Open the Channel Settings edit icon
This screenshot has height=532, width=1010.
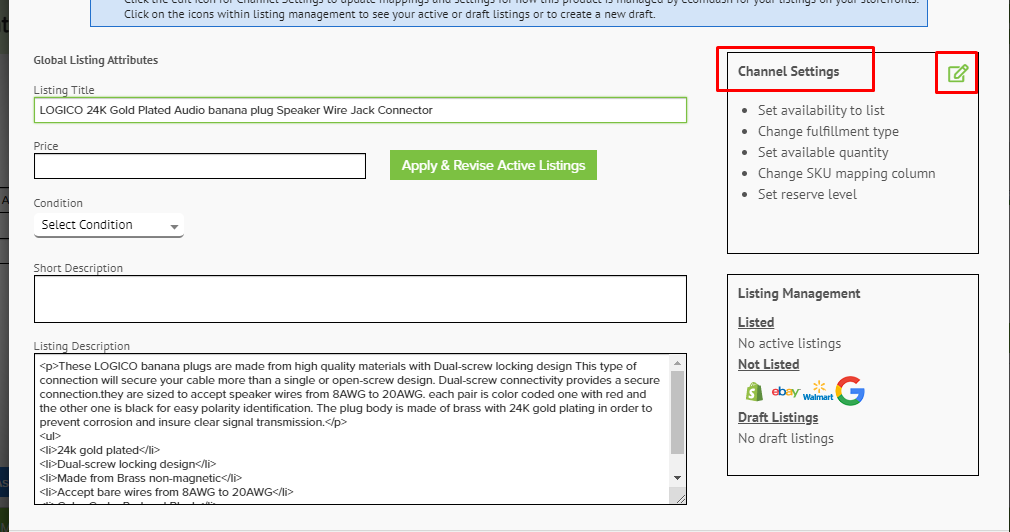957,73
